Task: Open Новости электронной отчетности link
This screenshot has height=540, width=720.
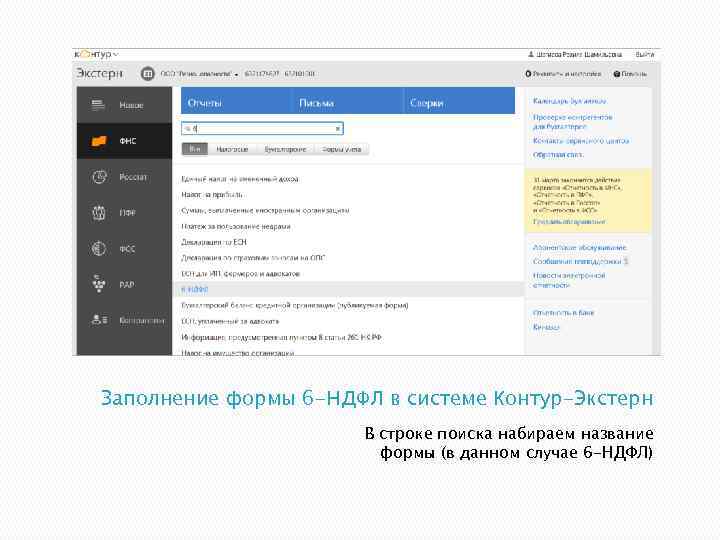Action: tap(569, 280)
